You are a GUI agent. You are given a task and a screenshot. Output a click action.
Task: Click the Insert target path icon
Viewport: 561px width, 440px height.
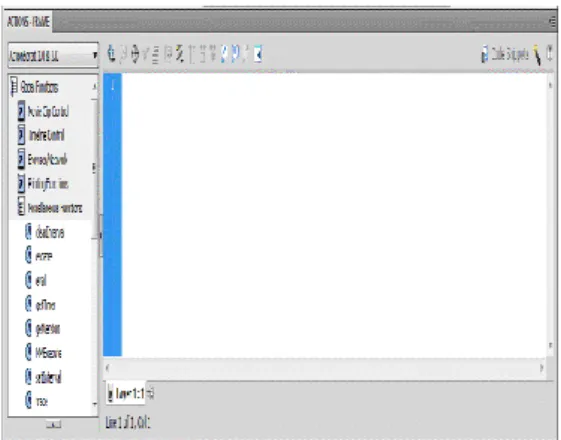135,55
